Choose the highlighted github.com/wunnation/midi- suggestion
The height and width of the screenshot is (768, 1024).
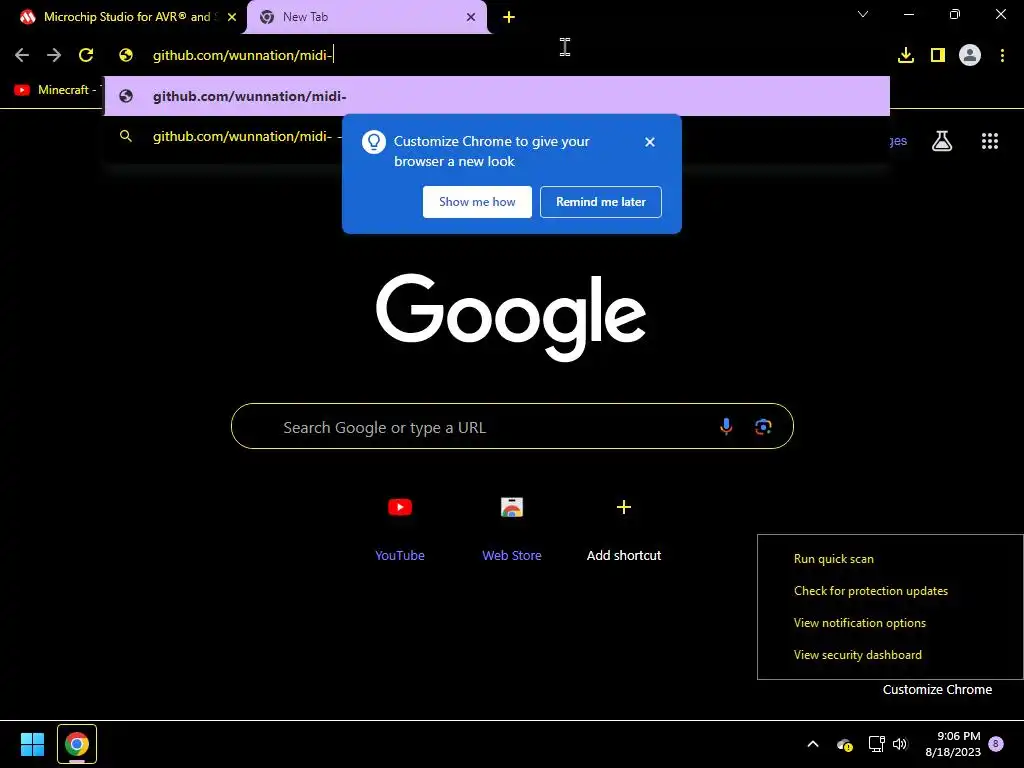(497, 96)
